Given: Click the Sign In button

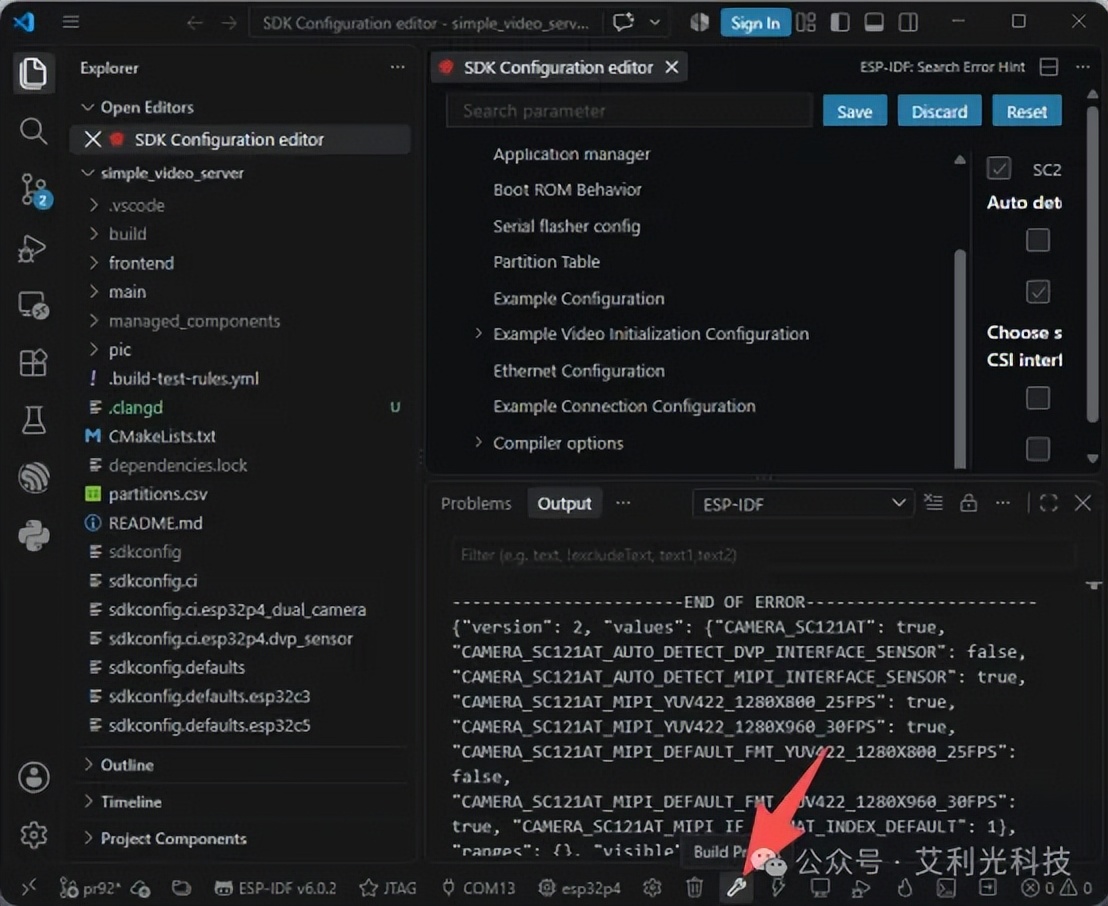Looking at the screenshot, I should click(x=755, y=23).
